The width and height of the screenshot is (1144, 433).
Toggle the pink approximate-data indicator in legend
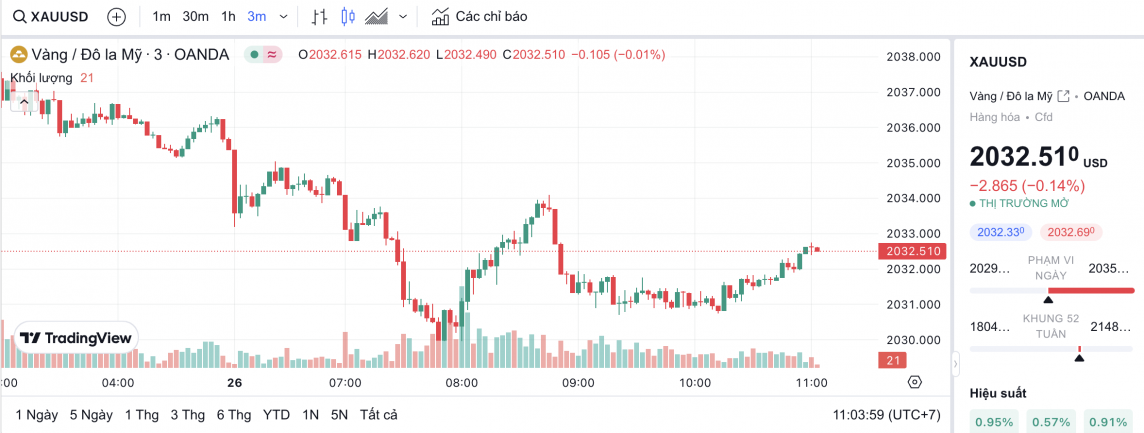coord(271,54)
